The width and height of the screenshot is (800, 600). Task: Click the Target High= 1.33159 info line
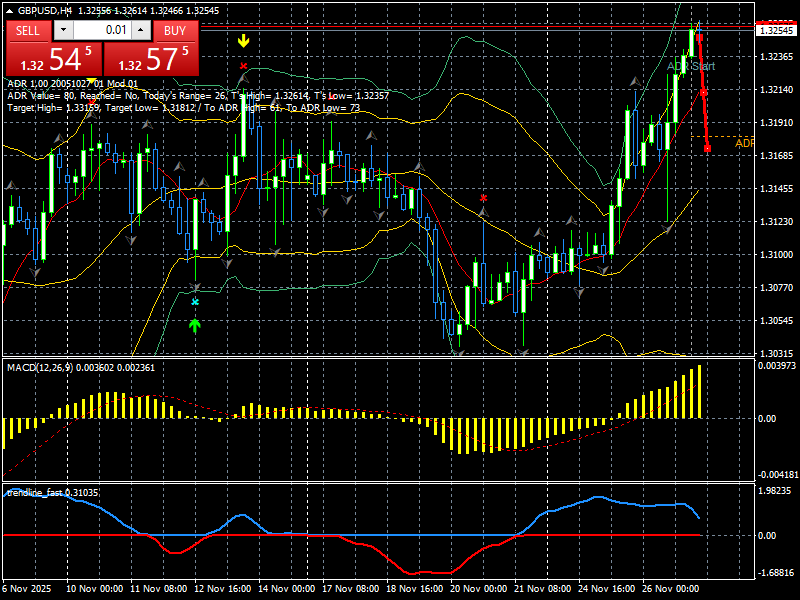tap(184, 108)
